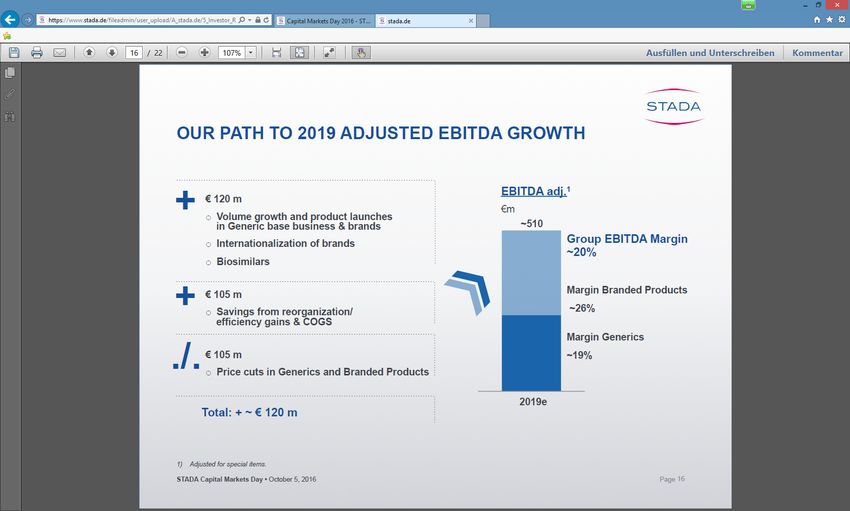Click the browser Forward arrow button
The image size is (850, 511).
click(x=28, y=20)
